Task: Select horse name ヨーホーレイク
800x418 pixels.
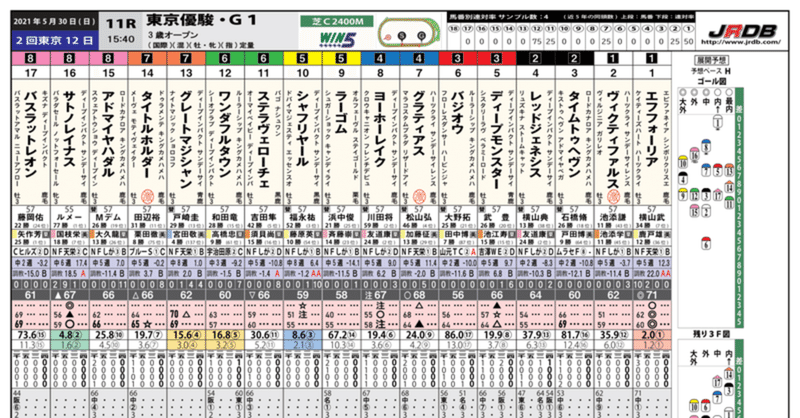Action: point(380,129)
